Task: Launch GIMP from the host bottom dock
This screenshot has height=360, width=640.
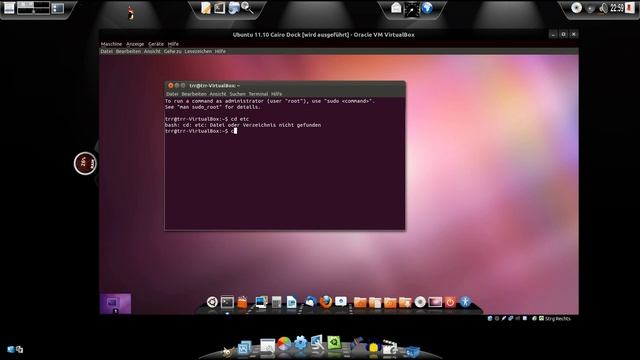Action: pyautogui.click(x=227, y=351)
